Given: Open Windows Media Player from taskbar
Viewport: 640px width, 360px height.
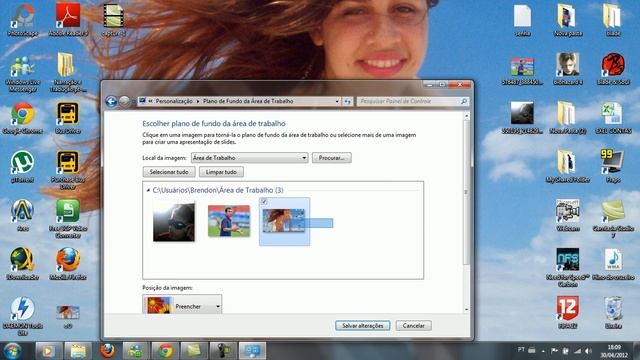Looking at the screenshot, I should coord(49,351).
